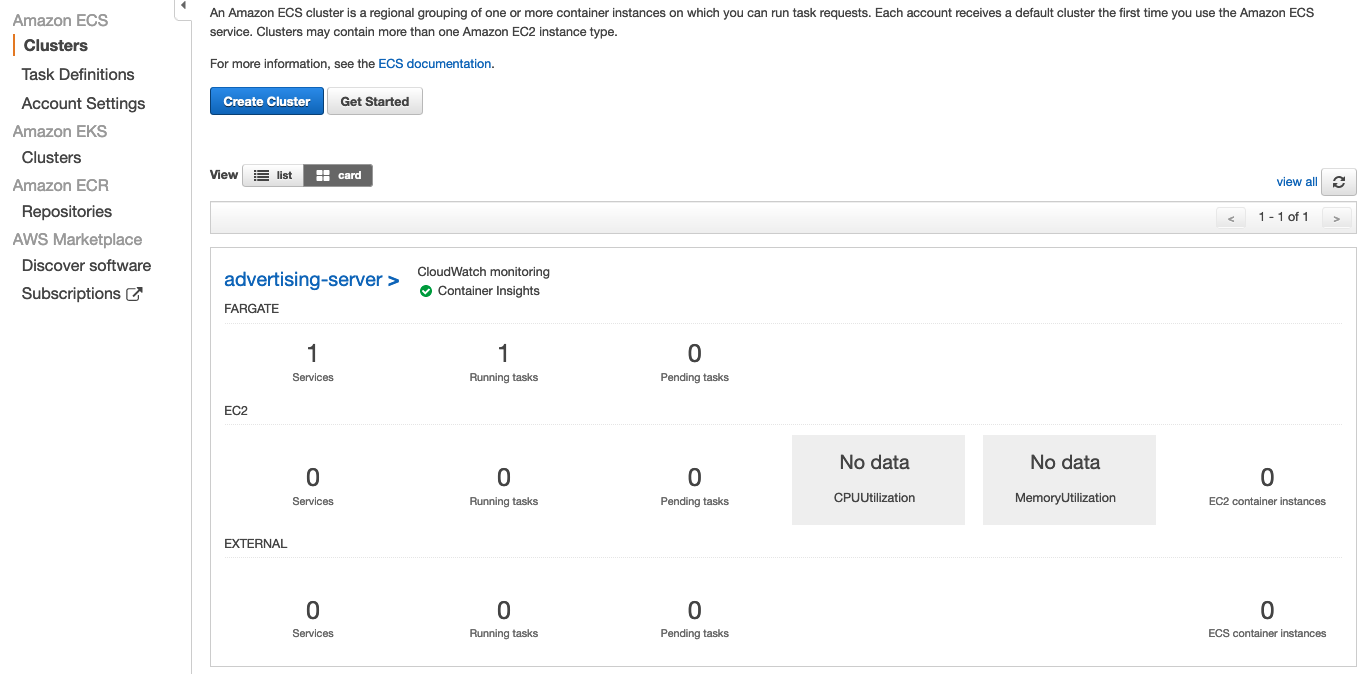Click the view all link
This screenshot has width=1367, height=674.
pyautogui.click(x=1297, y=182)
